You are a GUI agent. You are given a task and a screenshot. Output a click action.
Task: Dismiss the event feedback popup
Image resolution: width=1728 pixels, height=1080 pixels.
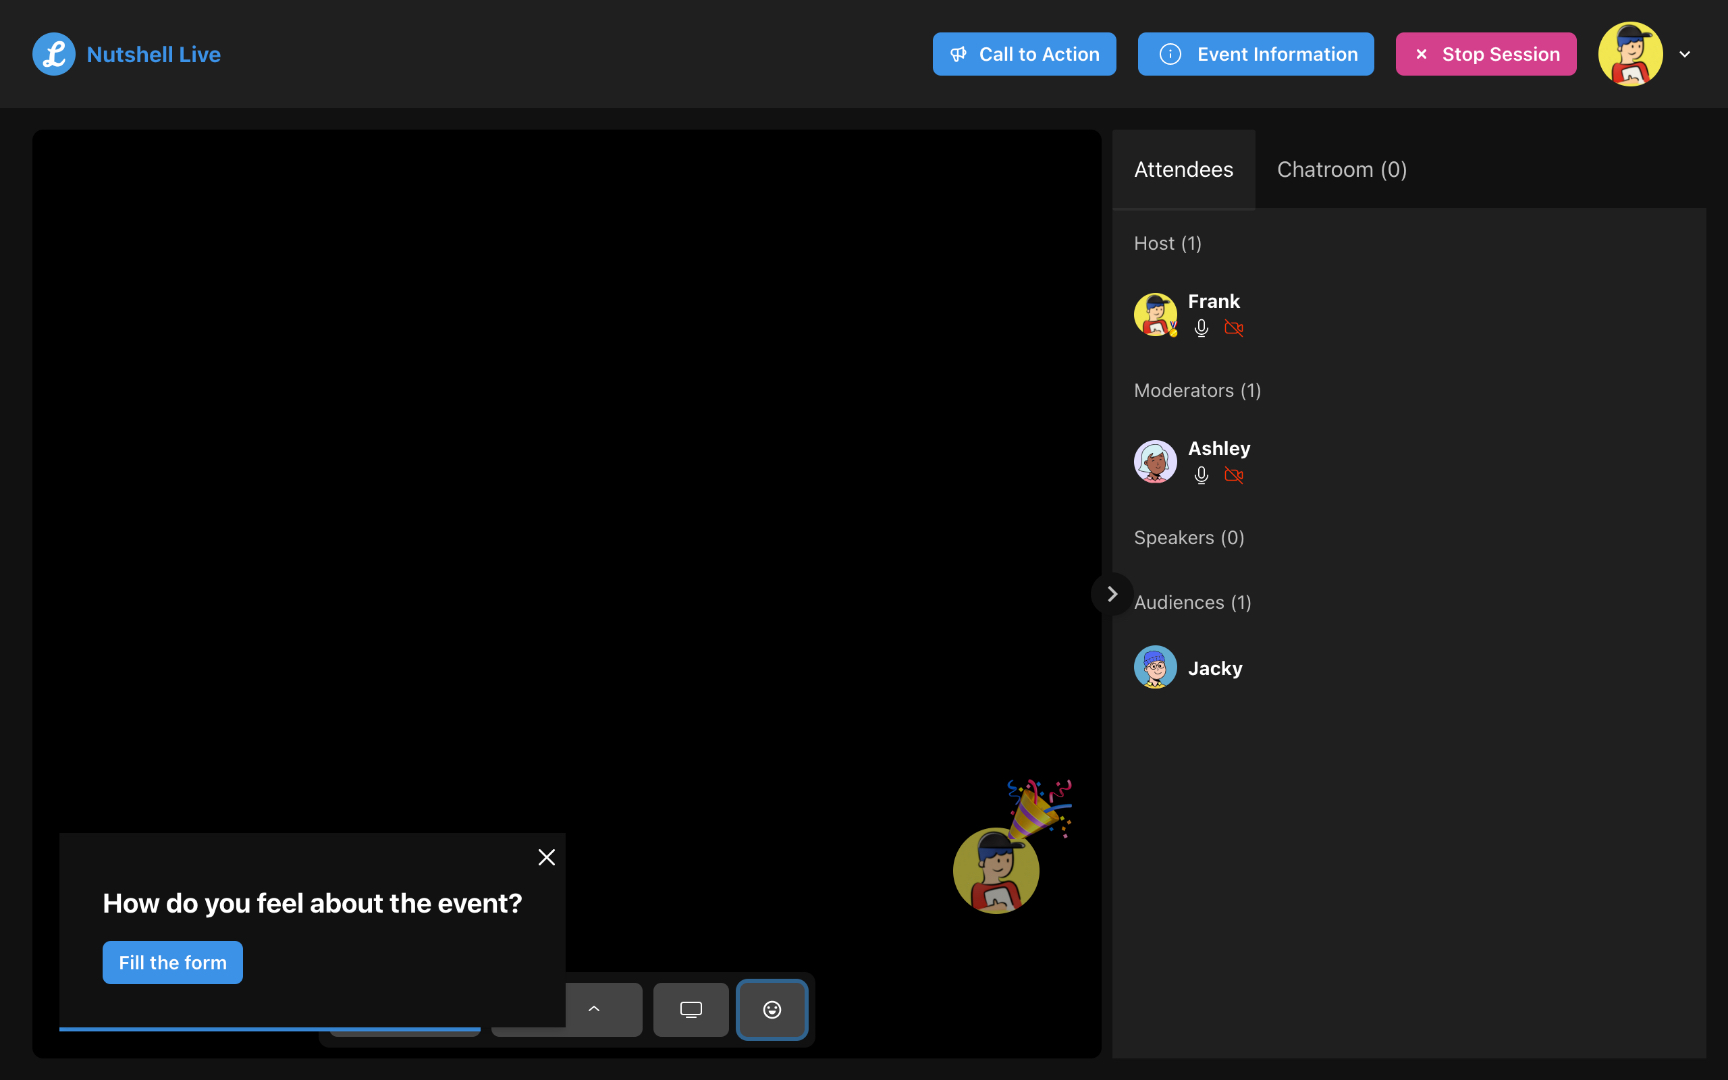pos(546,857)
